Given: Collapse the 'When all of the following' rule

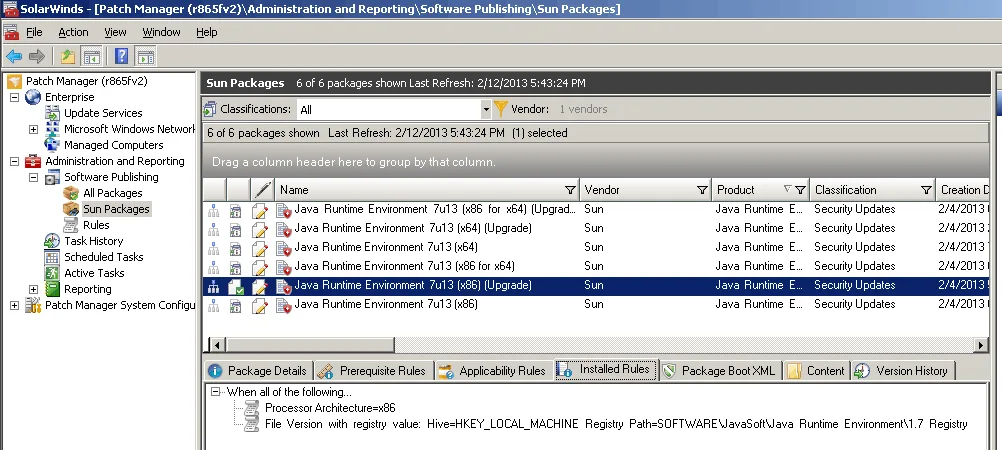Looking at the screenshot, I should tap(215, 393).
